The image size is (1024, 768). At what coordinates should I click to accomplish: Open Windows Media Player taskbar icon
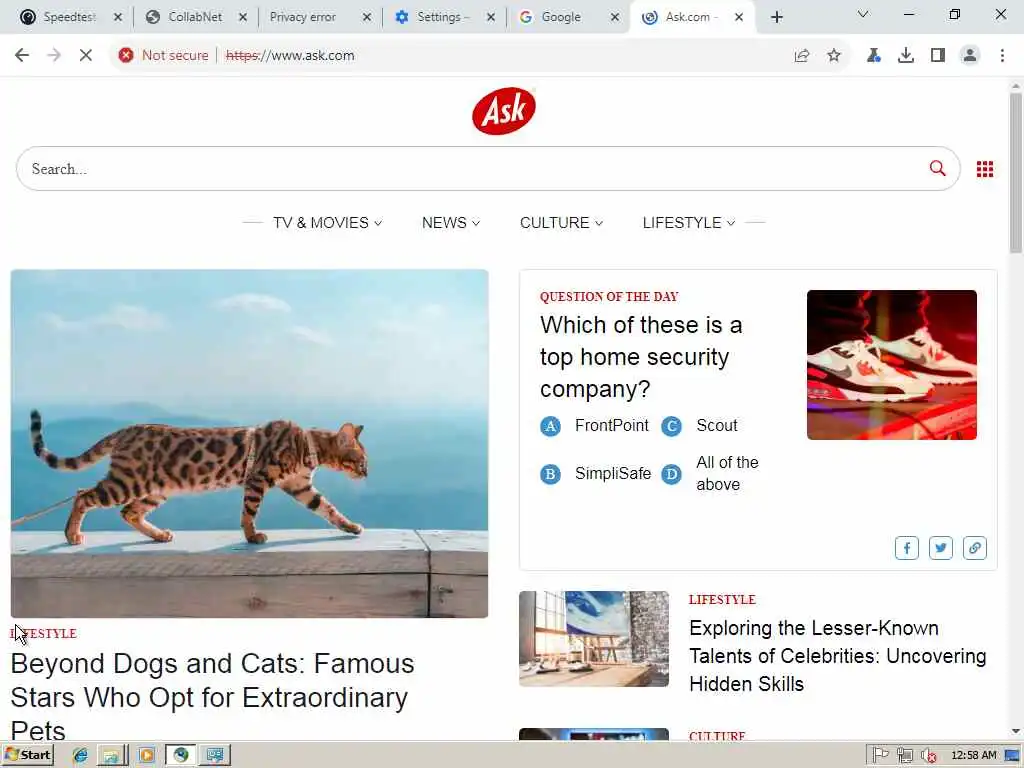(146, 756)
